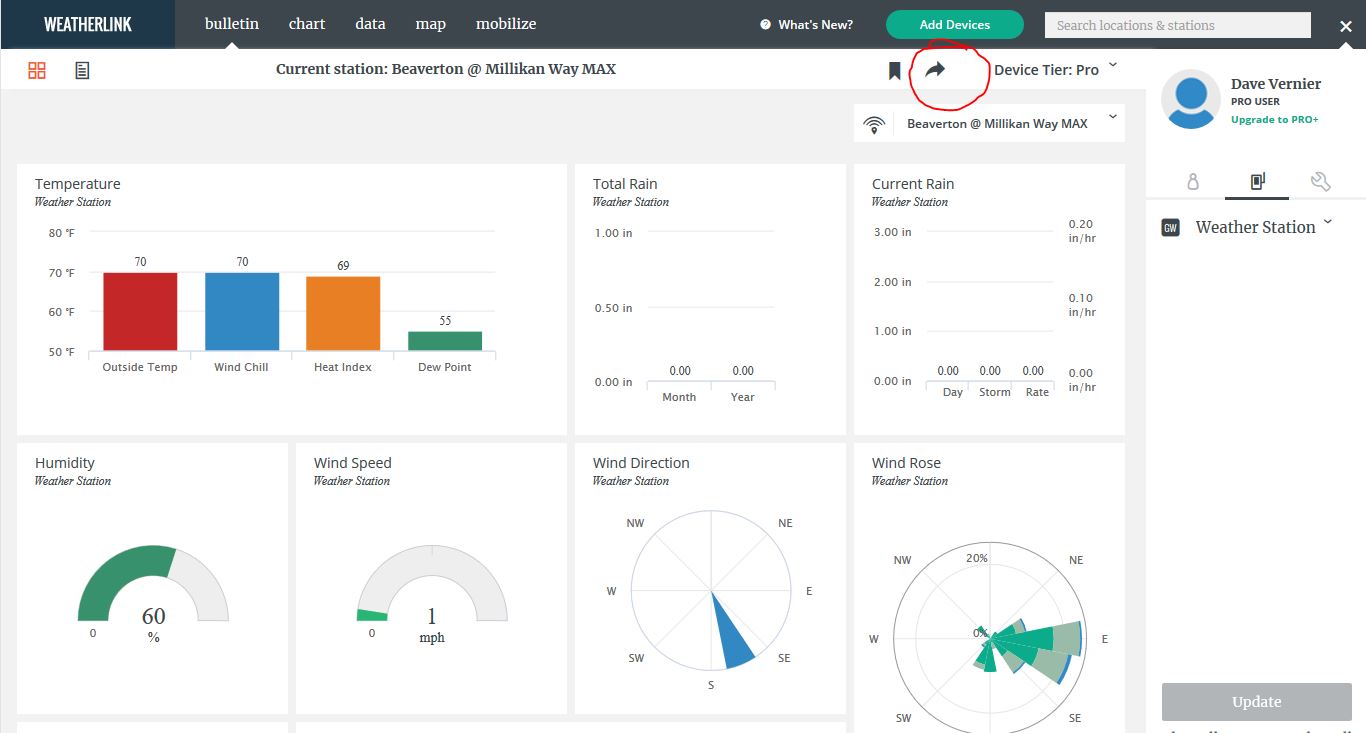Click the Current station heading text
Viewport: 1366px width, 733px height.
click(x=446, y=69)
